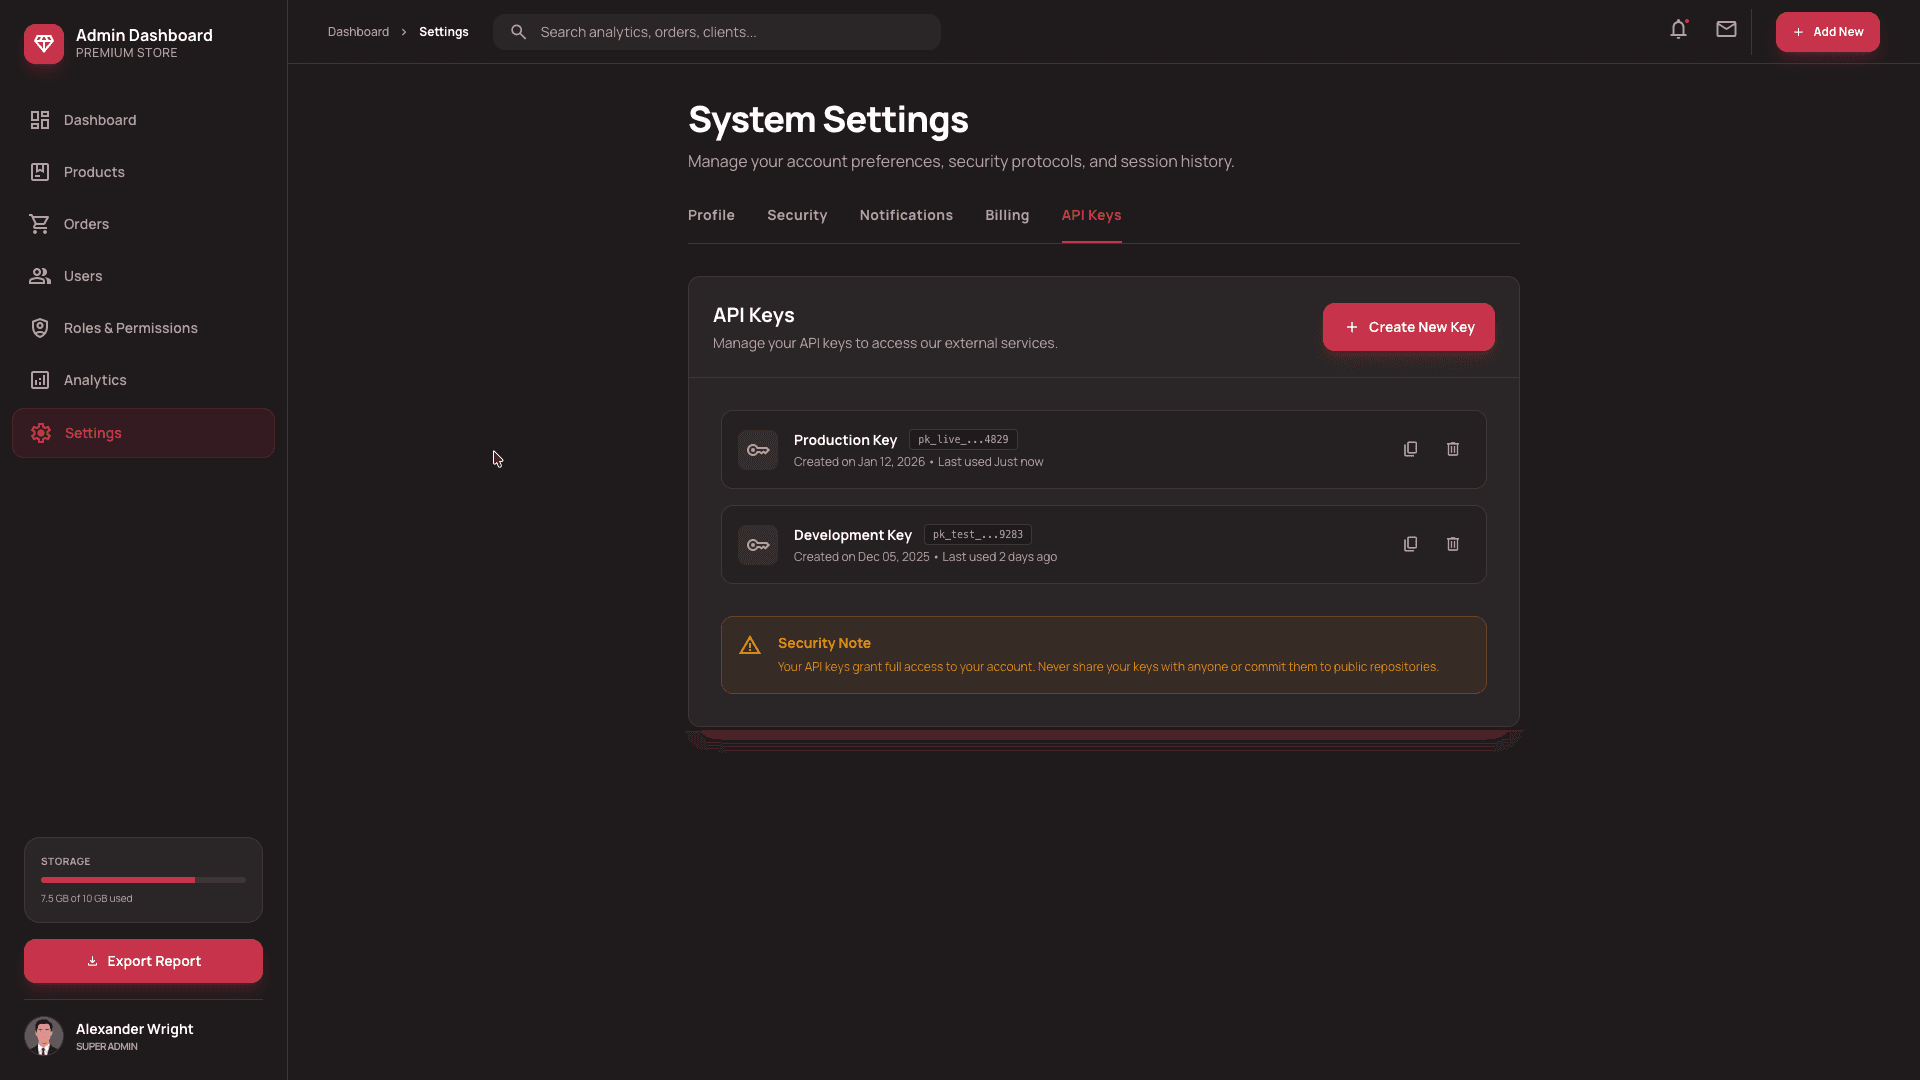Select the Analytics chart icon

click(39, 379)
